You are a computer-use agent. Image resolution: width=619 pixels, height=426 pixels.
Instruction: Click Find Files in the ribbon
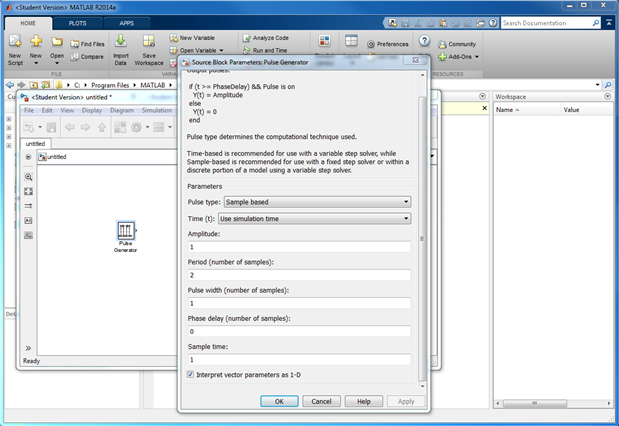point(87,44)
